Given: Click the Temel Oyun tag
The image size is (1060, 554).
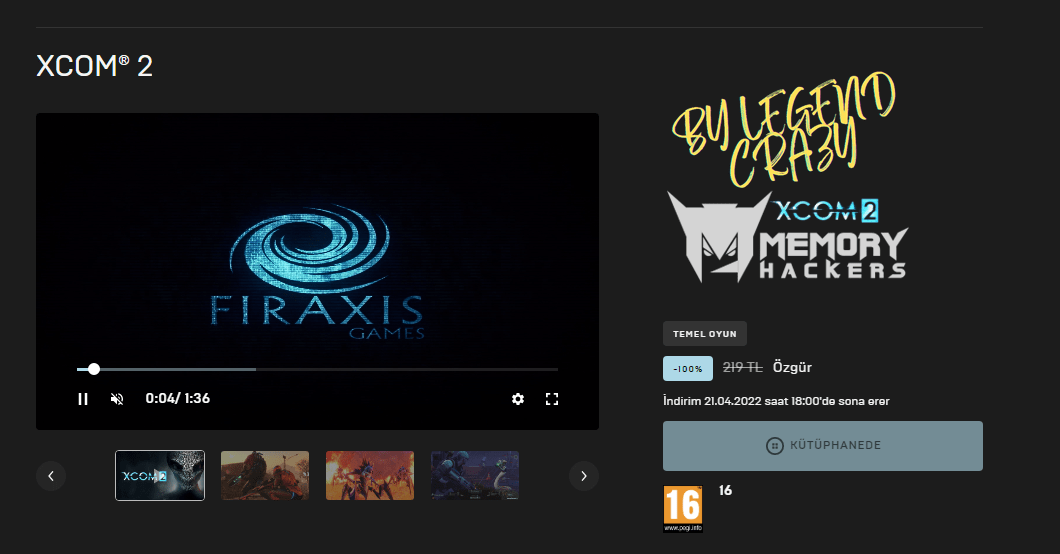Looking at the screenshot, I should (x=704, y=334).
